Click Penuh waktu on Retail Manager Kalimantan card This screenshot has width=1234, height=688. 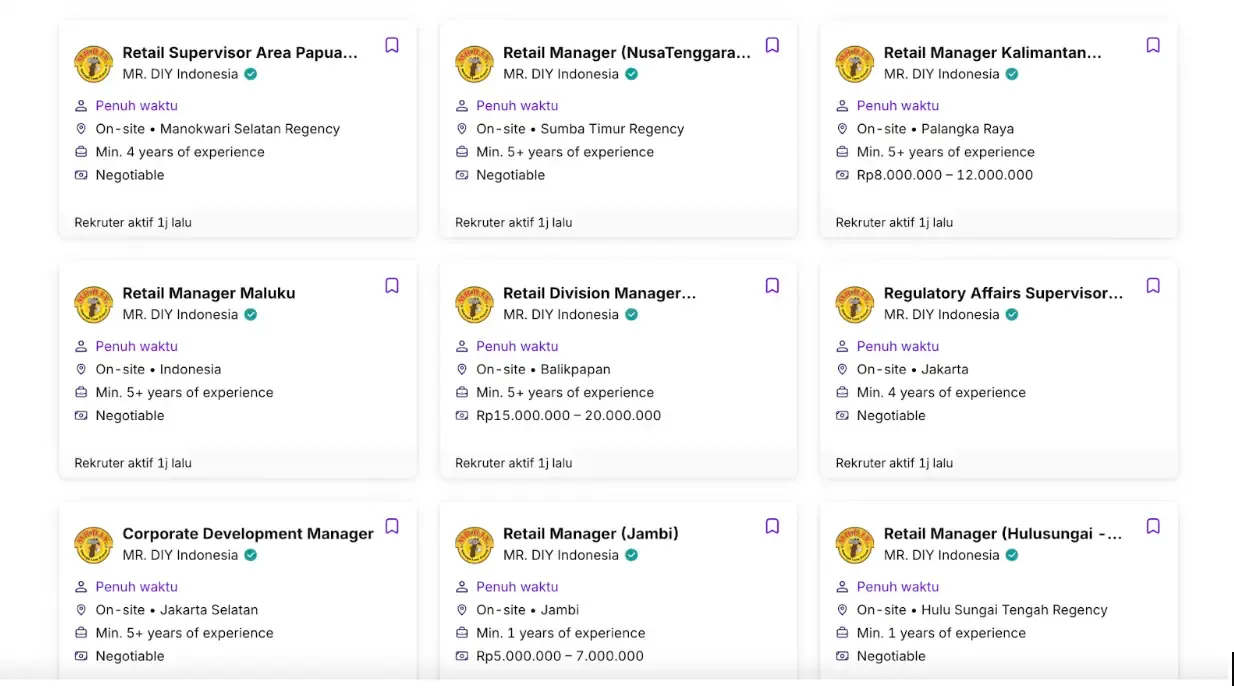[898, 106]
